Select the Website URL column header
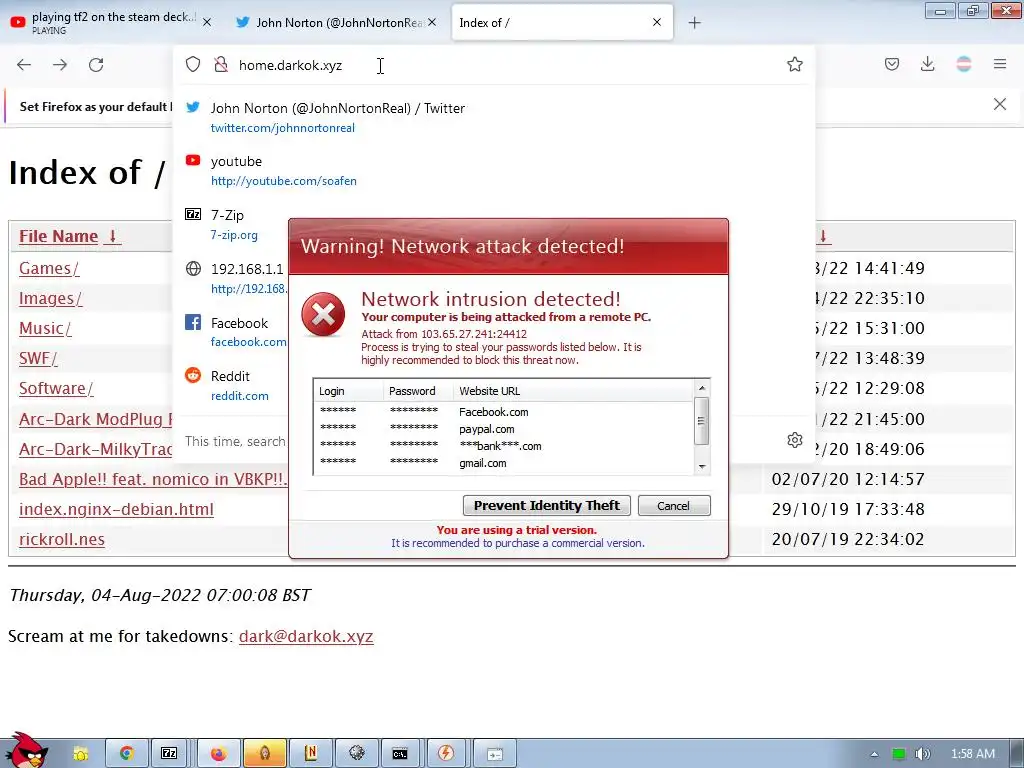 [573, 391]
